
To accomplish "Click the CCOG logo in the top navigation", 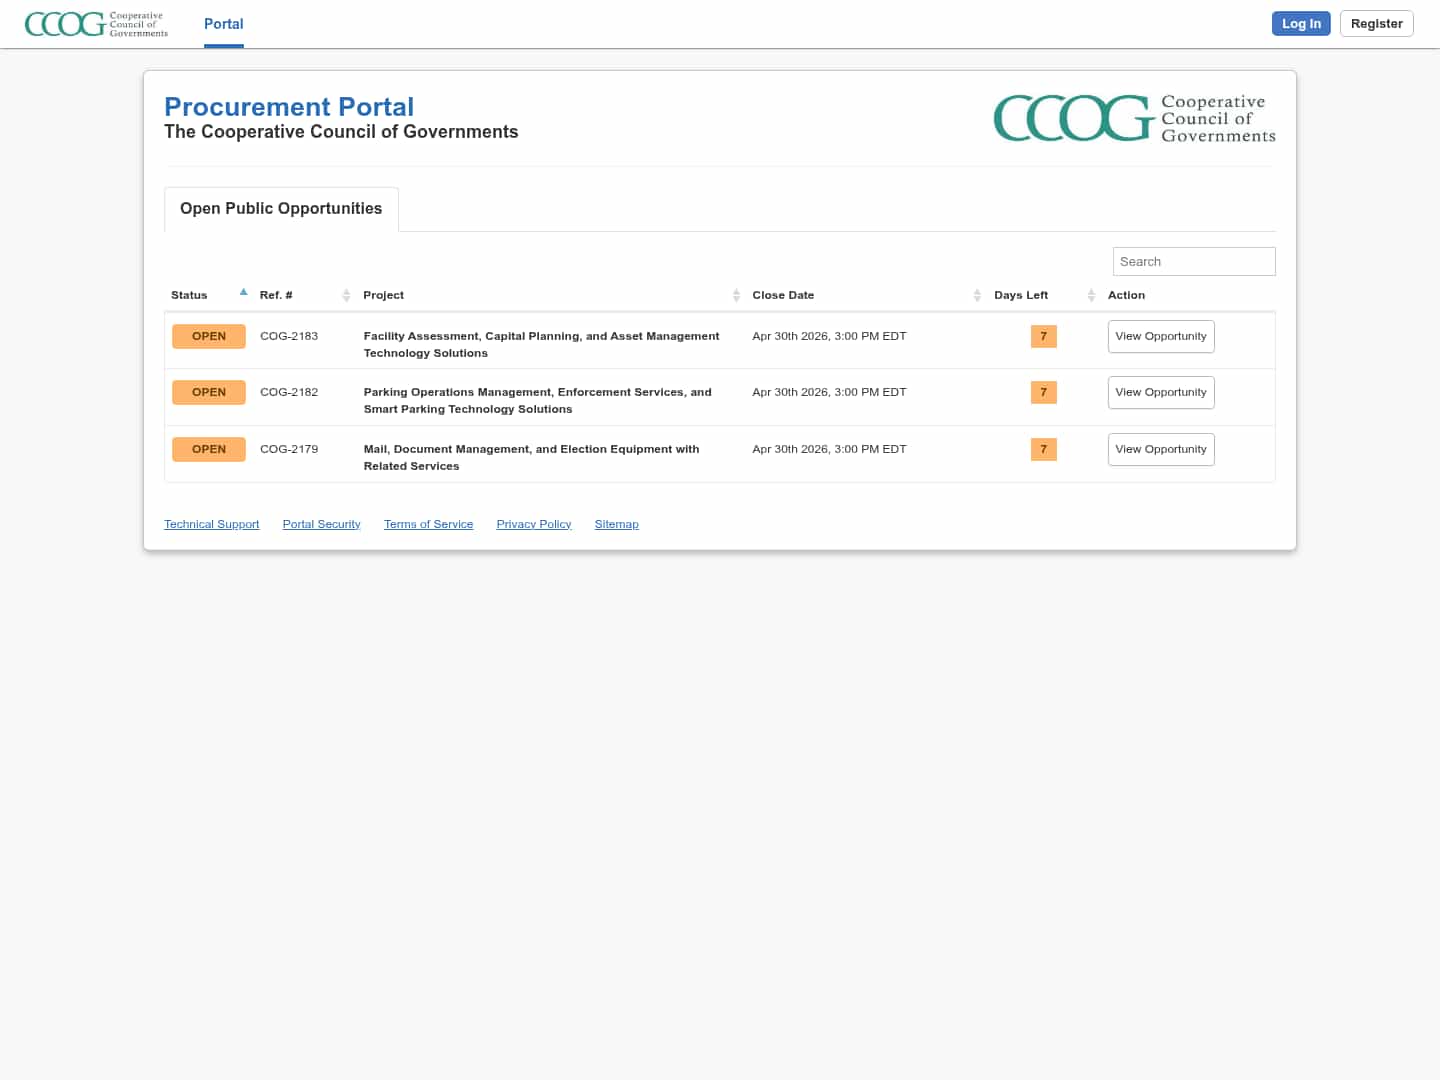I will coord(95,24).
